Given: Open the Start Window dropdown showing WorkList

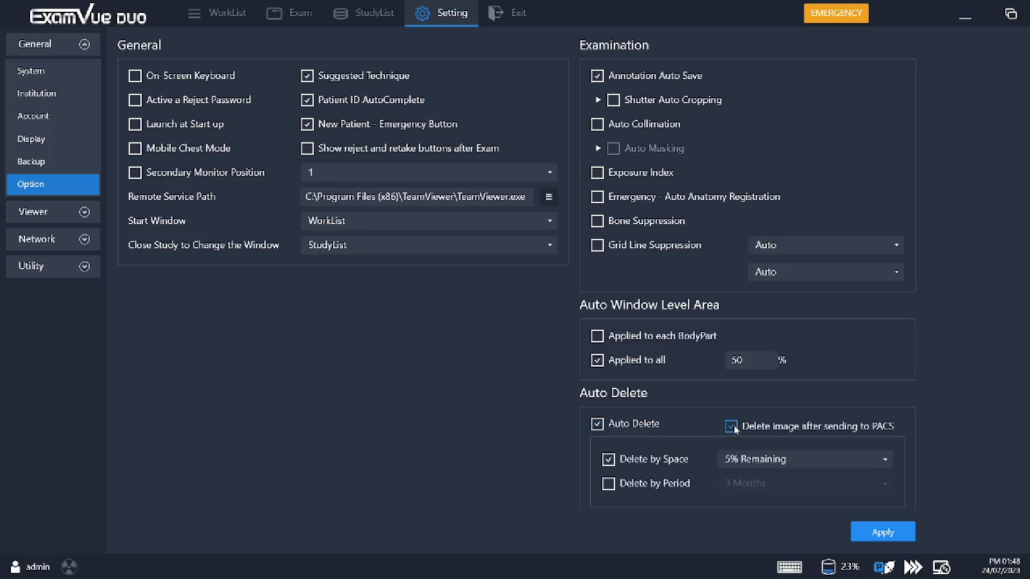Looking at the screenshot, I should coord(428,220).
